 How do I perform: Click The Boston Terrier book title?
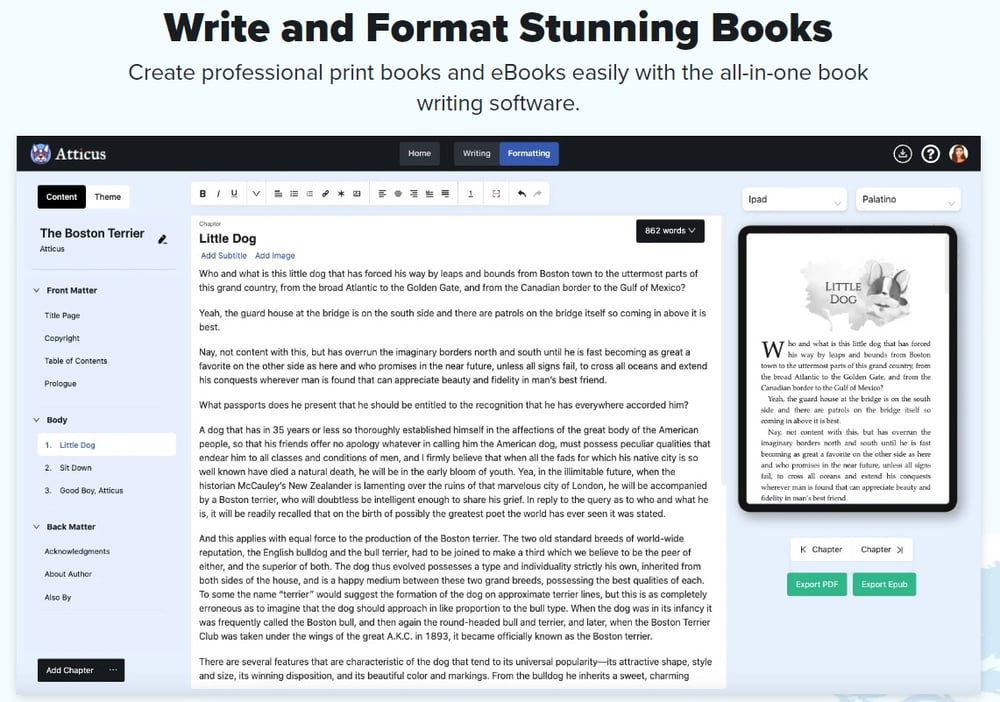click(x=92, y=233)
